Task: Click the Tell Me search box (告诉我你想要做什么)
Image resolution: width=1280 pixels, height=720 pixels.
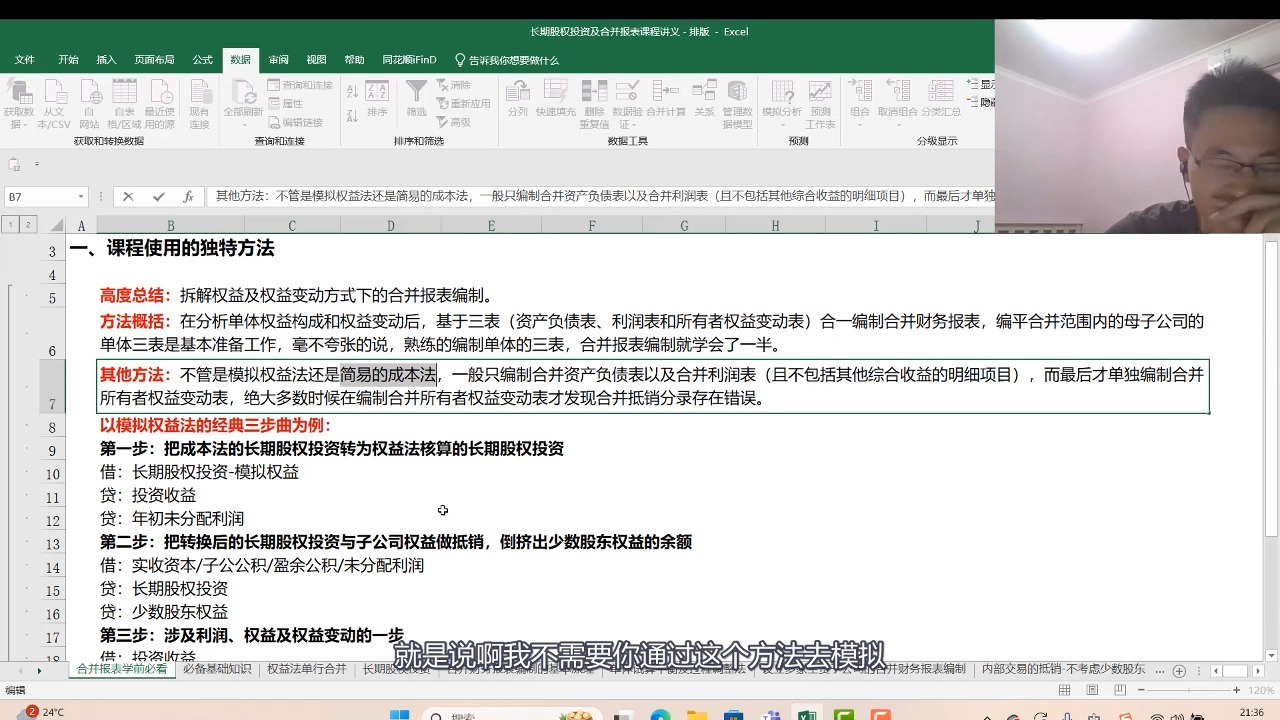Action: point(507,60)
